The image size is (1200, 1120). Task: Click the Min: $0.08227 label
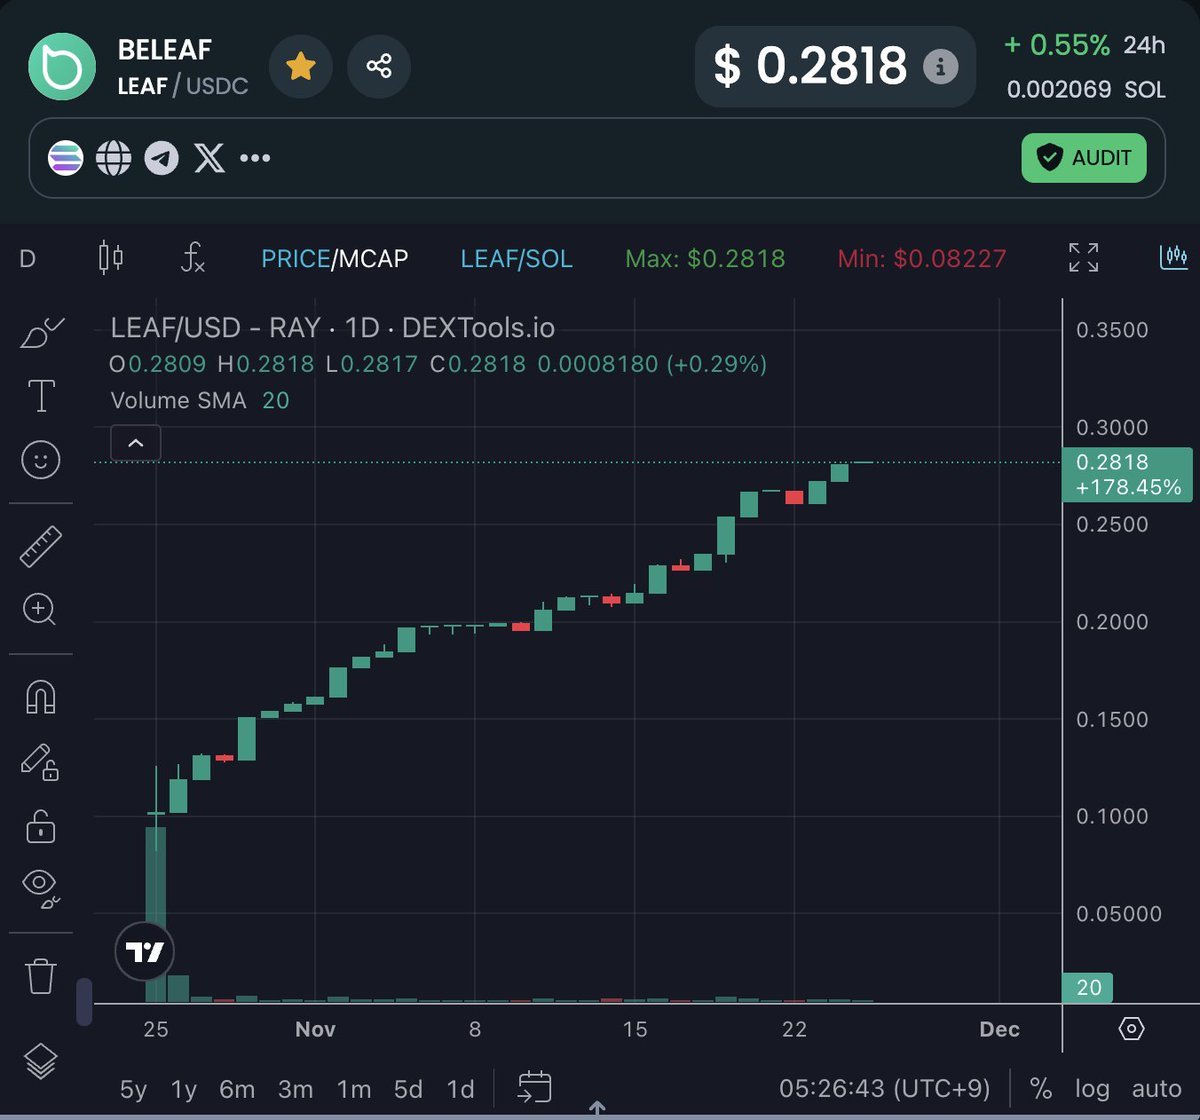tap(922, 259)
